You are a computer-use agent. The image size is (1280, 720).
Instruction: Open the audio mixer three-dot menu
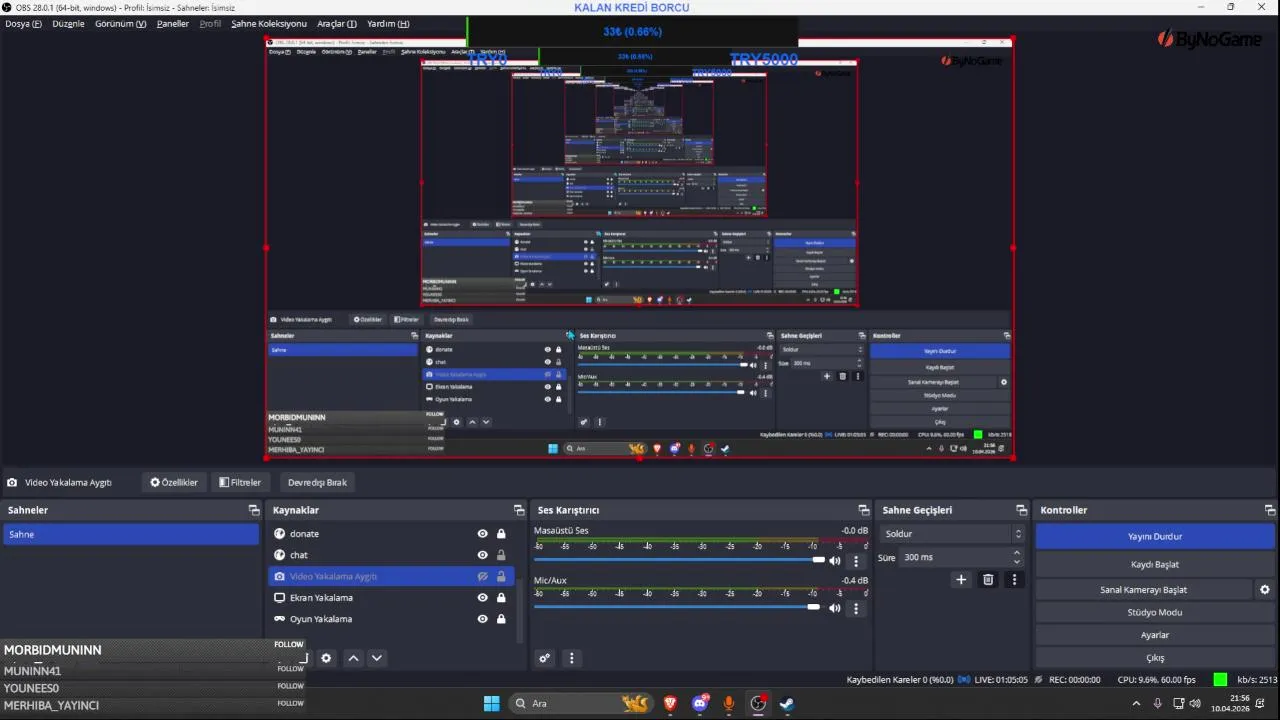point(572,658)
